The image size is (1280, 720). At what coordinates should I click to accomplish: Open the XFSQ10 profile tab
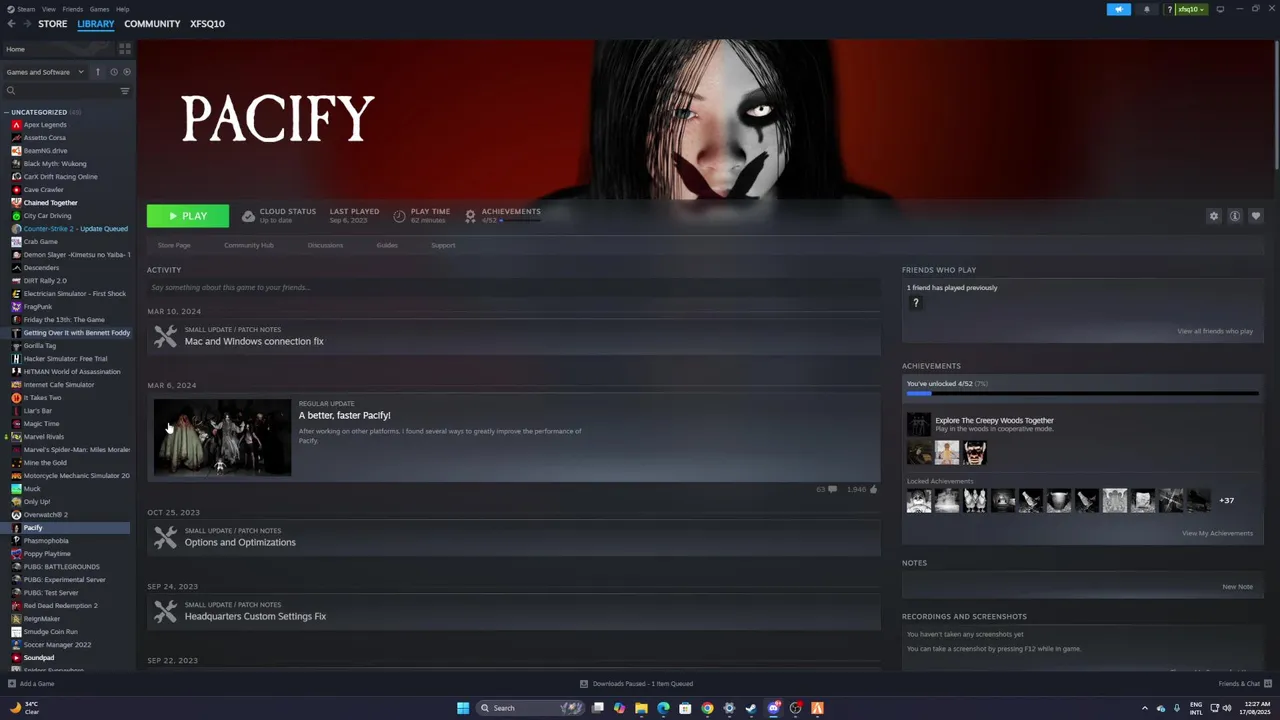207,24
